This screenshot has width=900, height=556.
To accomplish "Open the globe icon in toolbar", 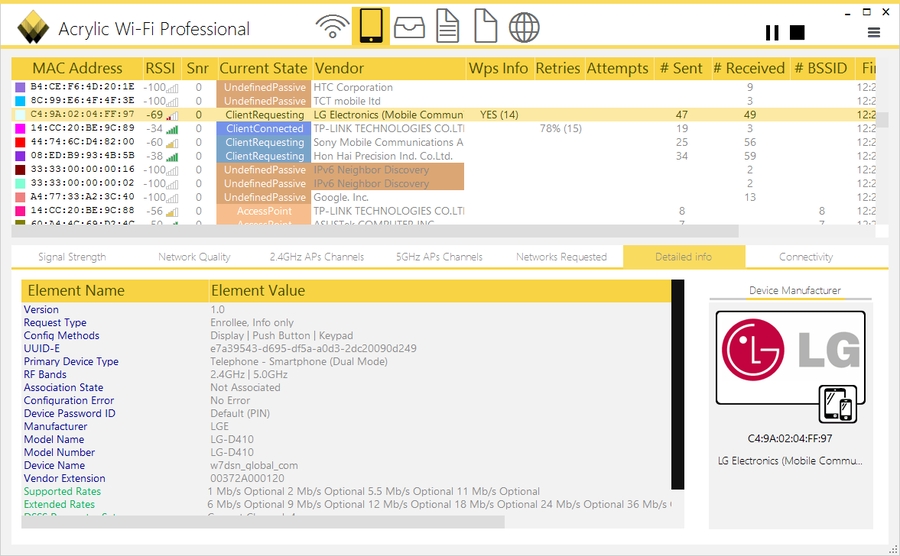I will [x=524, y=27].
